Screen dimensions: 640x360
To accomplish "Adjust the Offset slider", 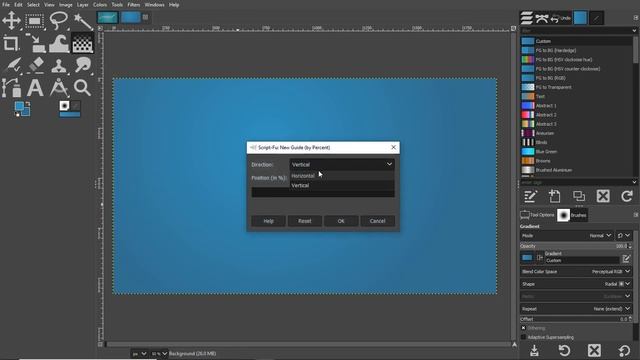I will coord(576,319).
